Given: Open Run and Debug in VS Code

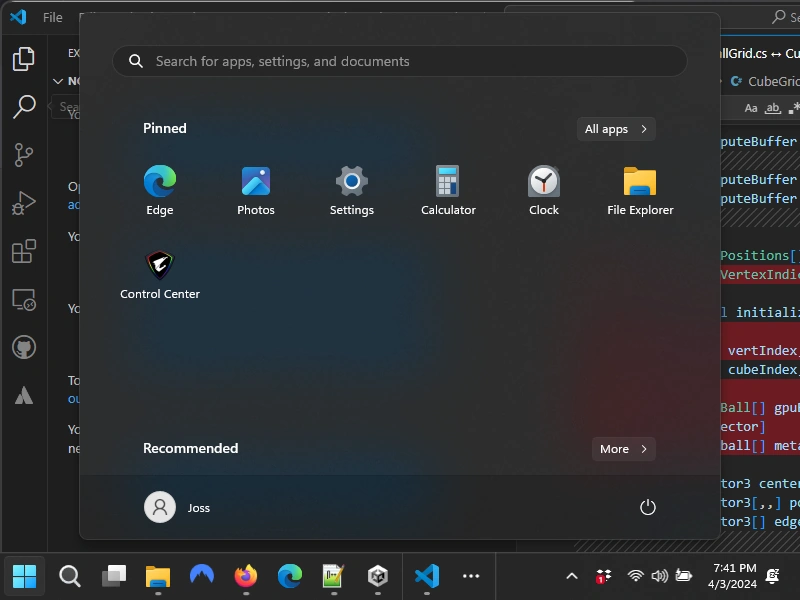Looking at the screenshot, I should [x=23, y=203].
